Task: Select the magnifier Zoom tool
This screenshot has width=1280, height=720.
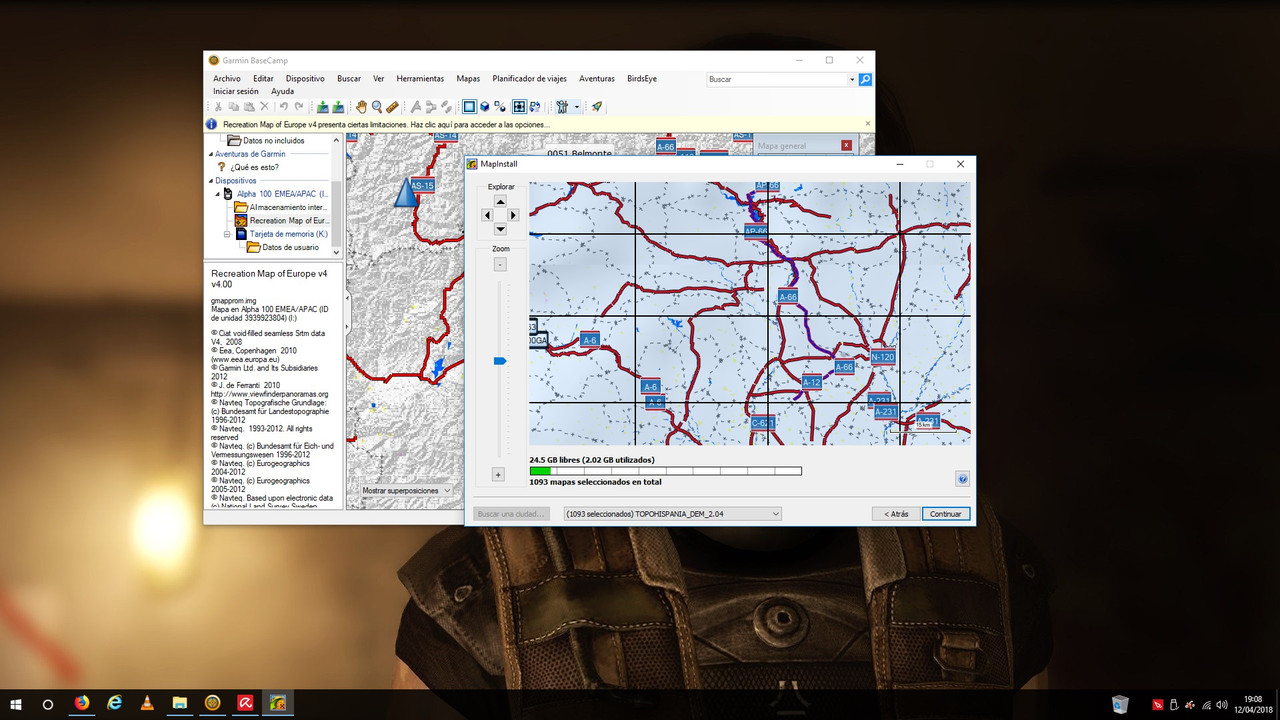Action: (377, 106)
